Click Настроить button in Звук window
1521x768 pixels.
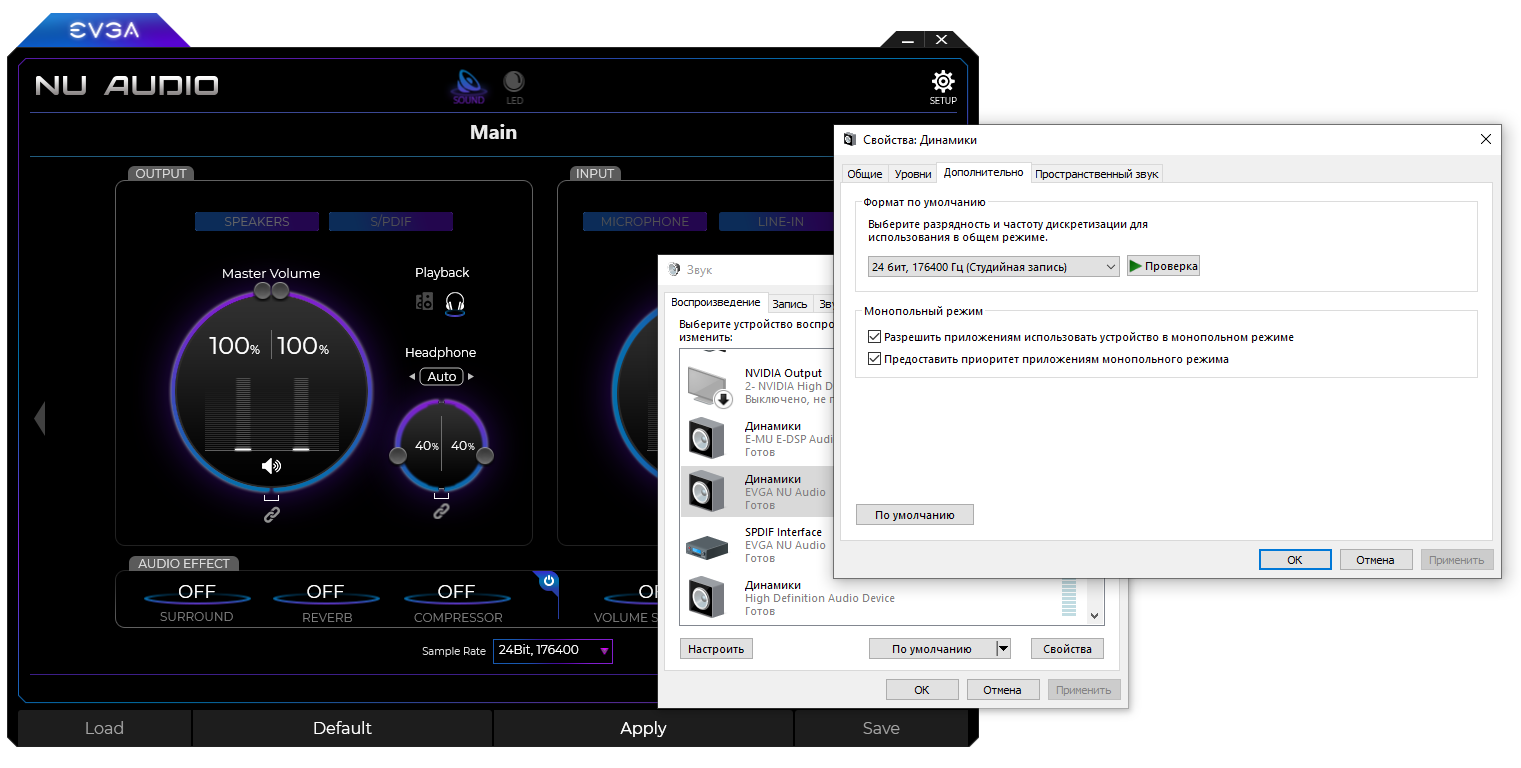[716, 649]
